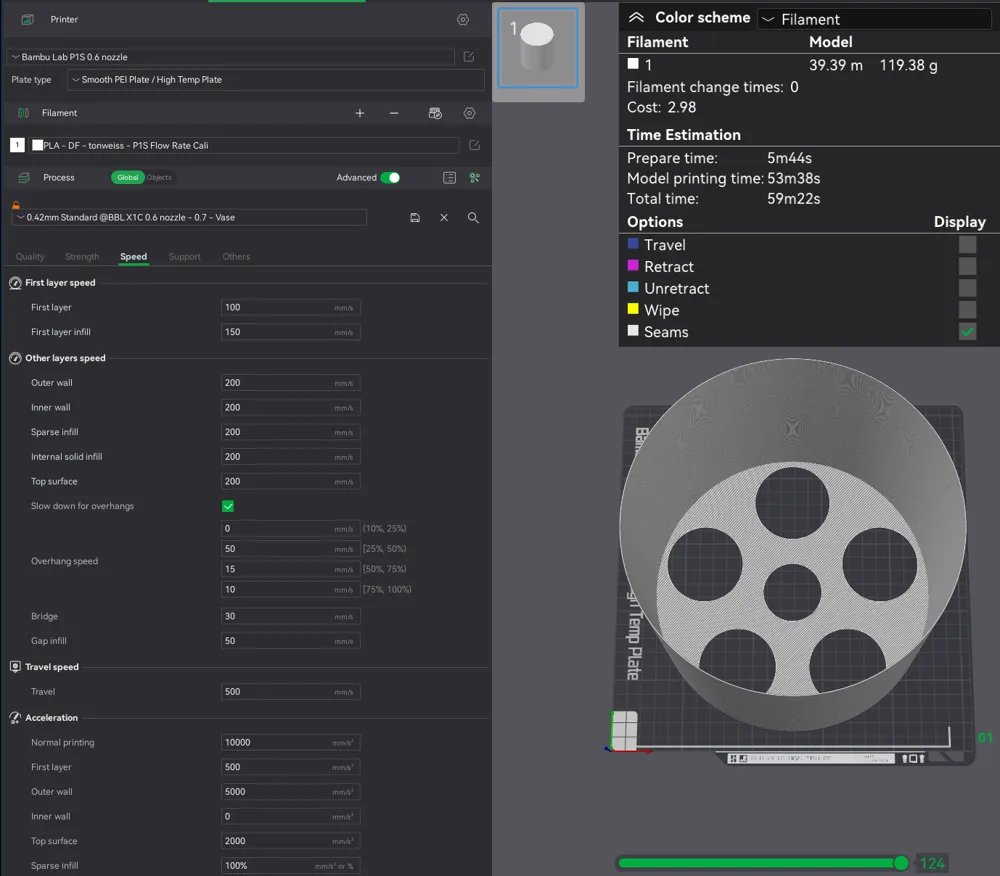The image size is (1000, 876).
Task: Open the Plate type dropdown
Action: click(276, 80)
